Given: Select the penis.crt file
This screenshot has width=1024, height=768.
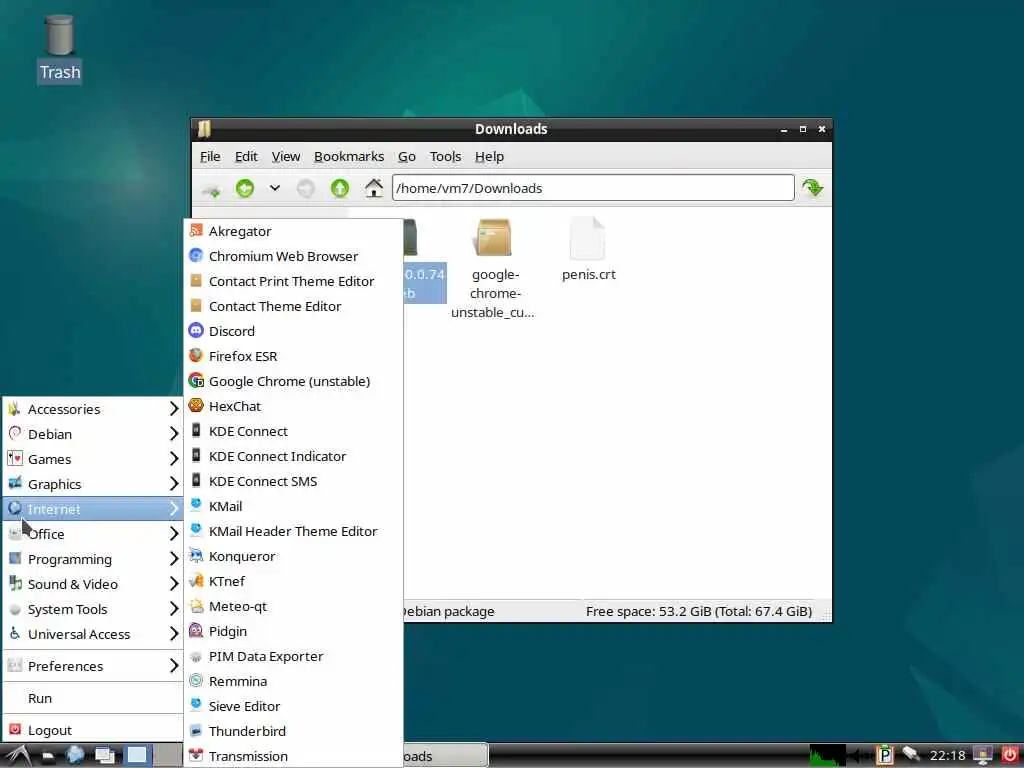Looking at the screenshot, I should (588, 249).
